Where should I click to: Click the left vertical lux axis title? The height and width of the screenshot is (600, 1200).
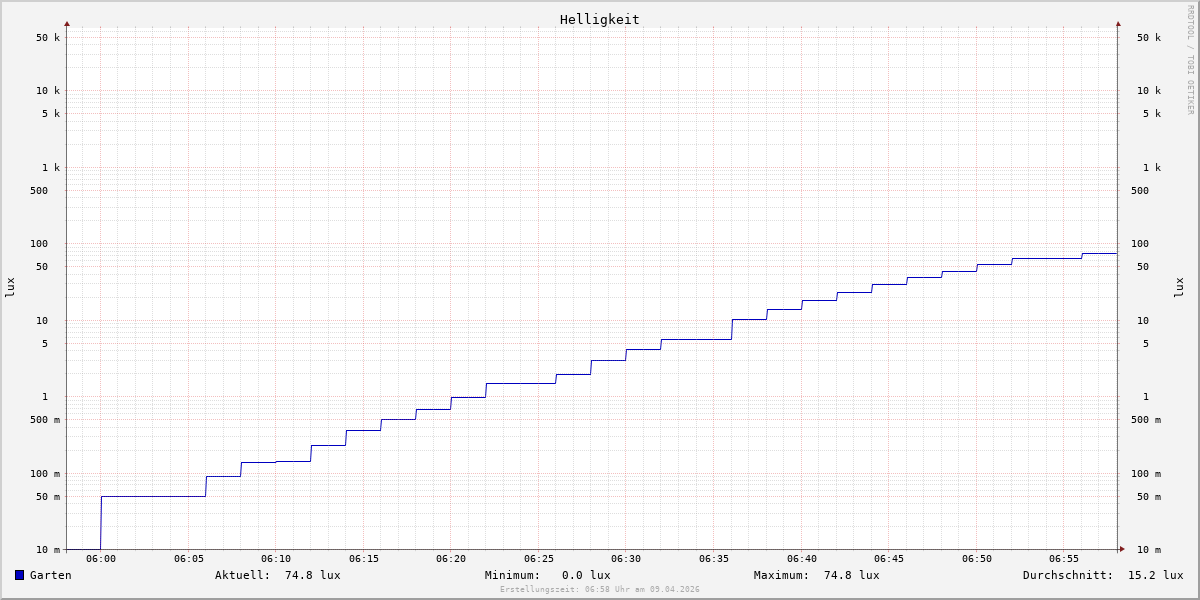[x=10, y=287]
